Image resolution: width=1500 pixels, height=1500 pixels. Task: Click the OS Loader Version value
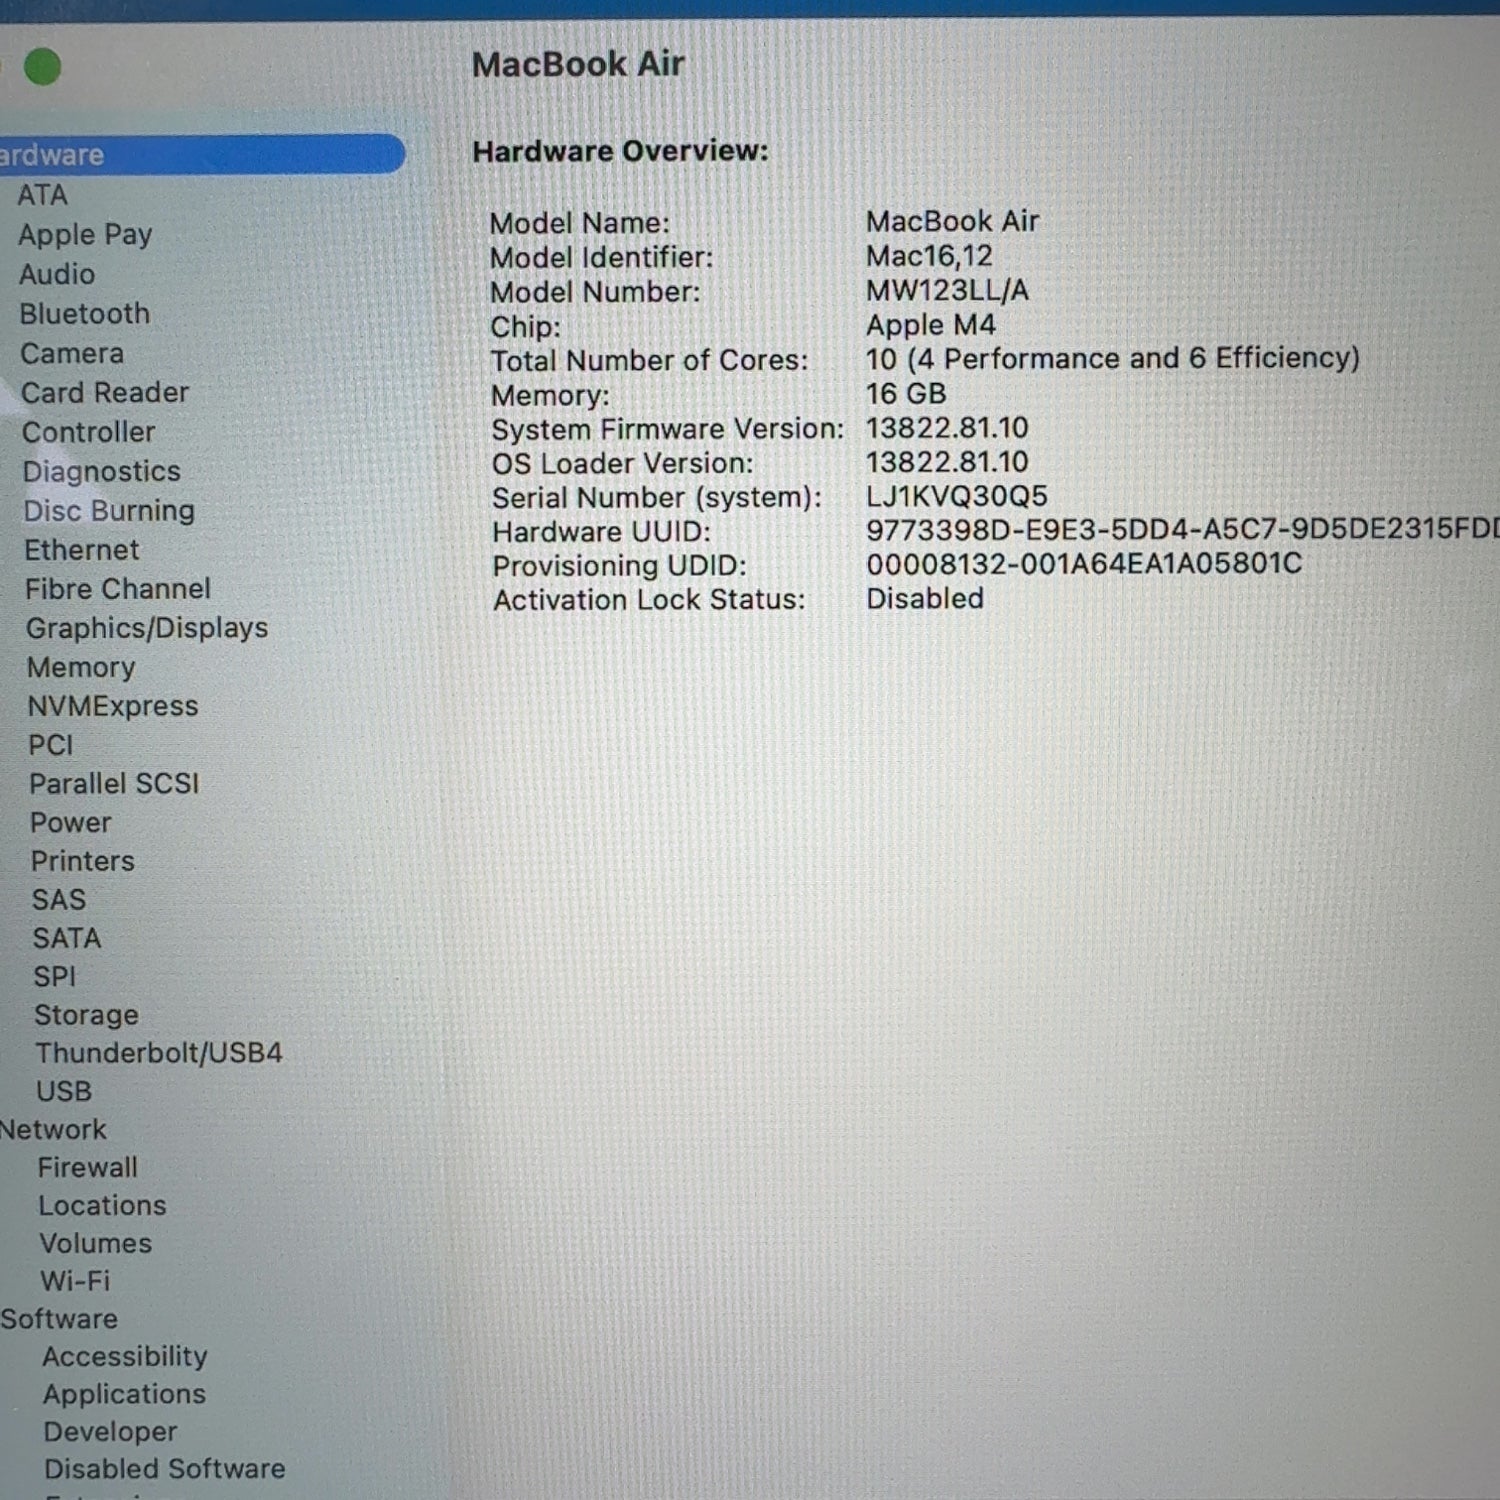coord(947,462)
